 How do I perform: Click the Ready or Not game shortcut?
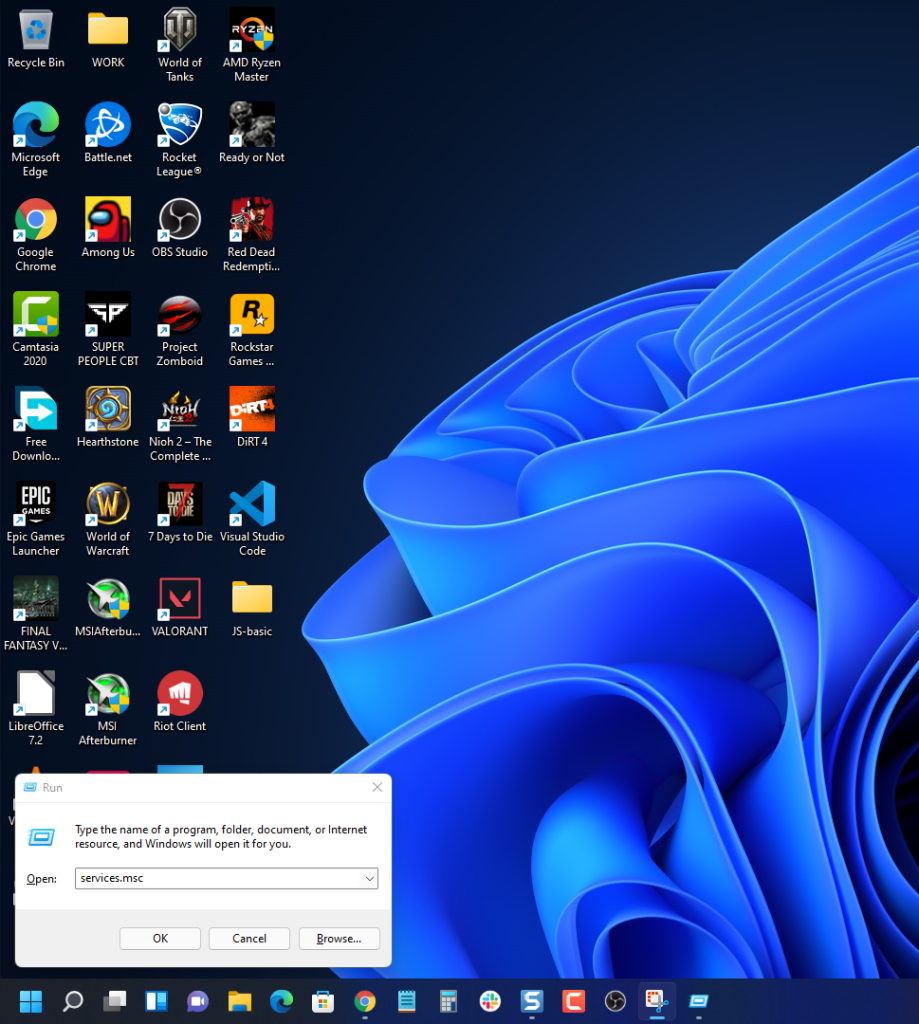click(251, 134)
